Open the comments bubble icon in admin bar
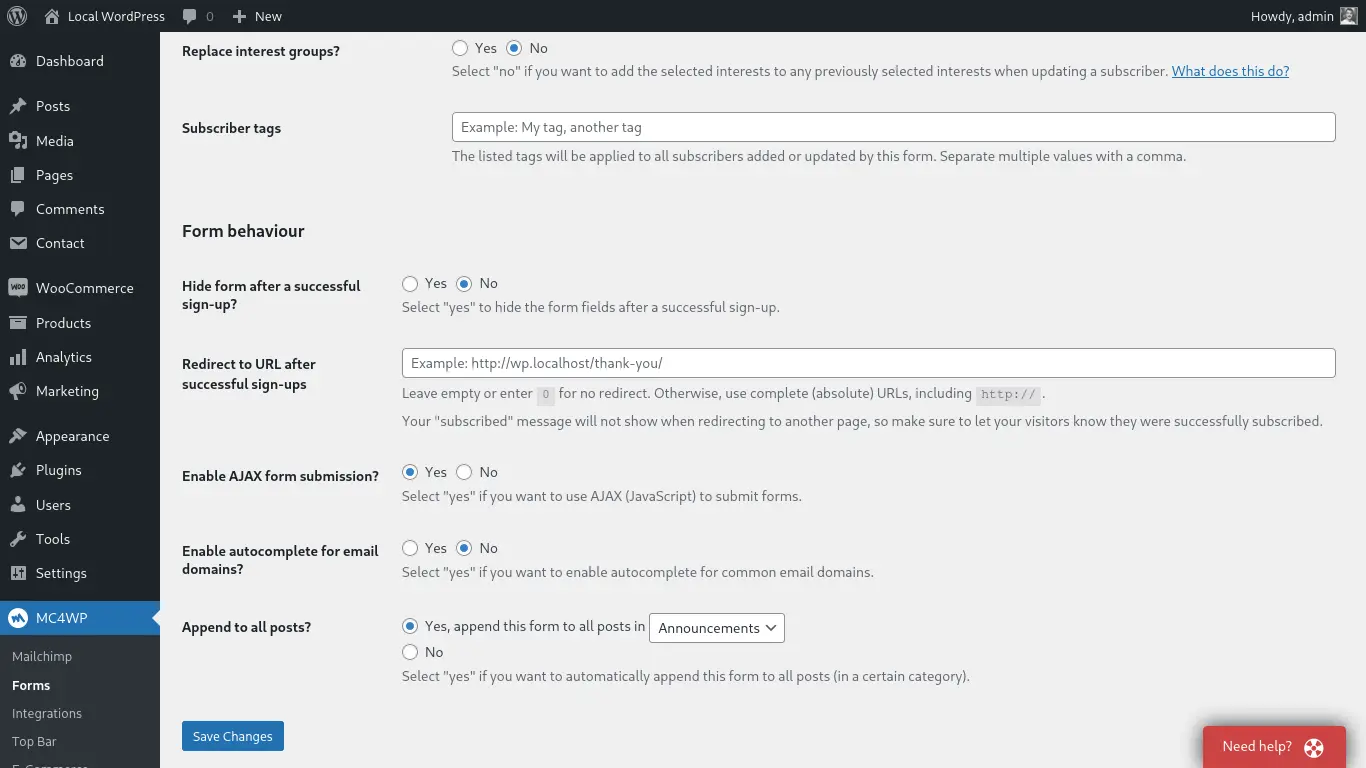Viewport: 1366px width, 768px height. coord(190,17)
